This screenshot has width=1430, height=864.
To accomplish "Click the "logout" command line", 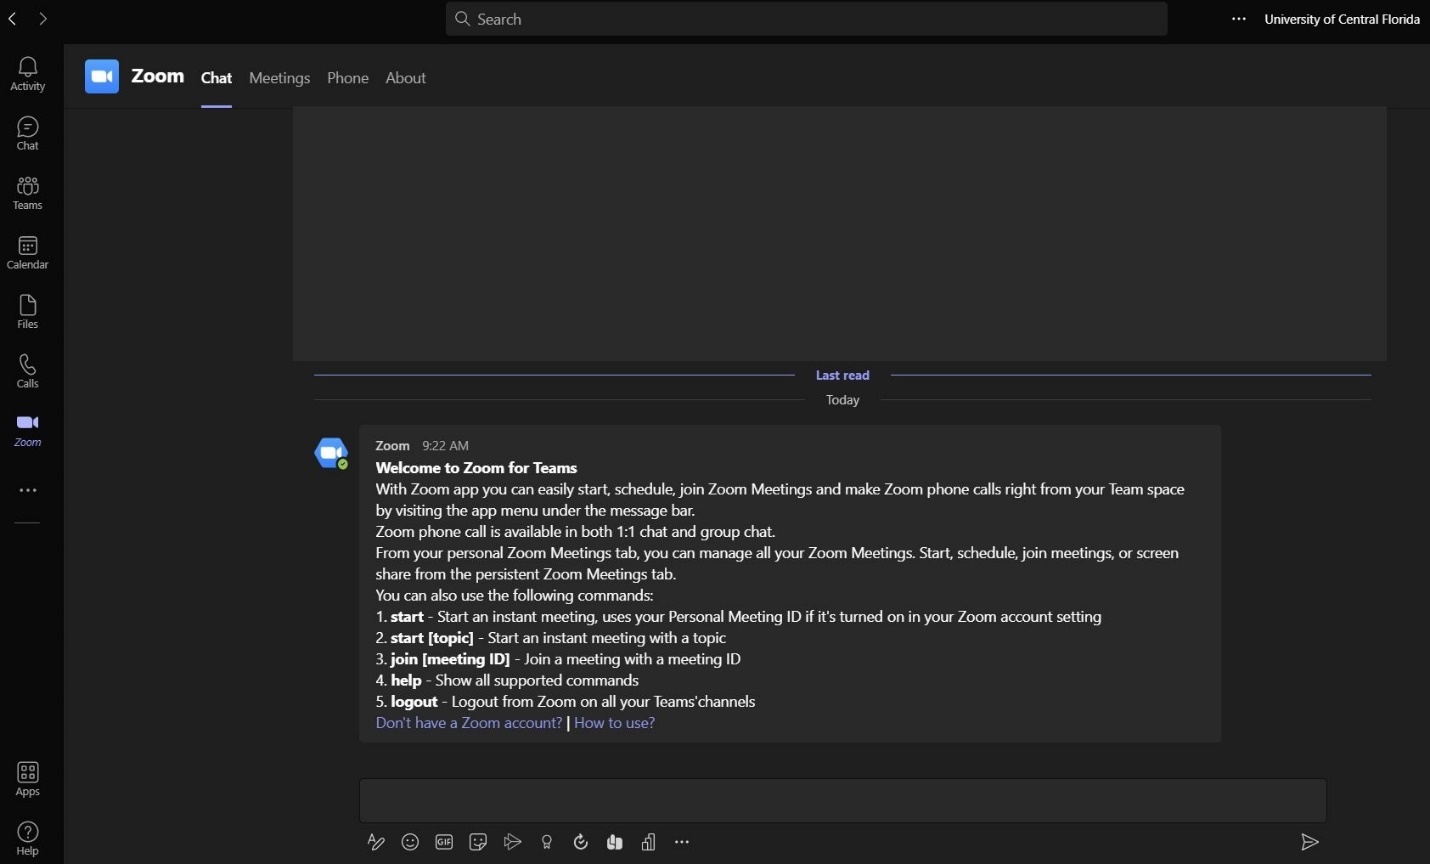I will 566,702.
